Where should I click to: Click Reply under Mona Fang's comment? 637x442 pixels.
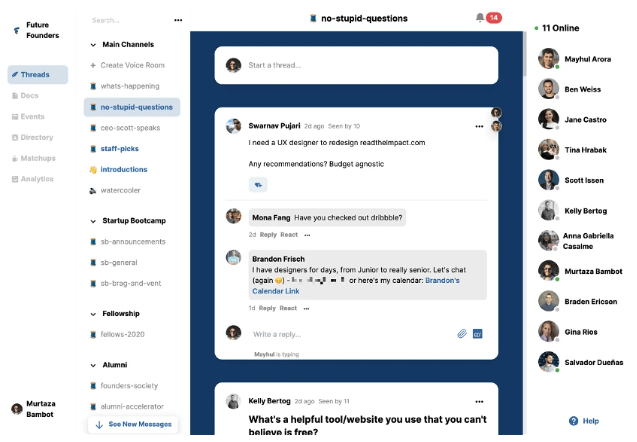[x=268, y=235]
